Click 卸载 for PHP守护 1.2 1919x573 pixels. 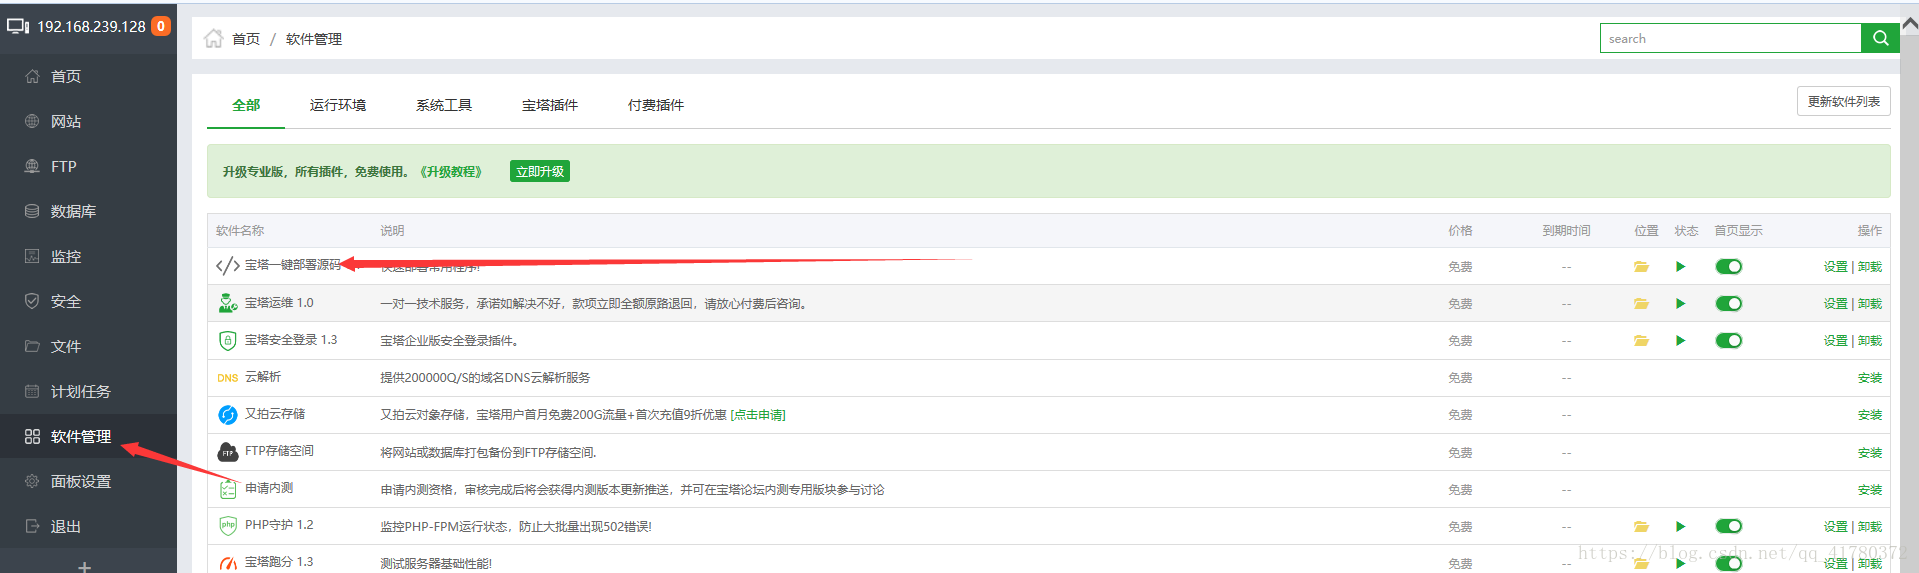tap(1870, 527)
